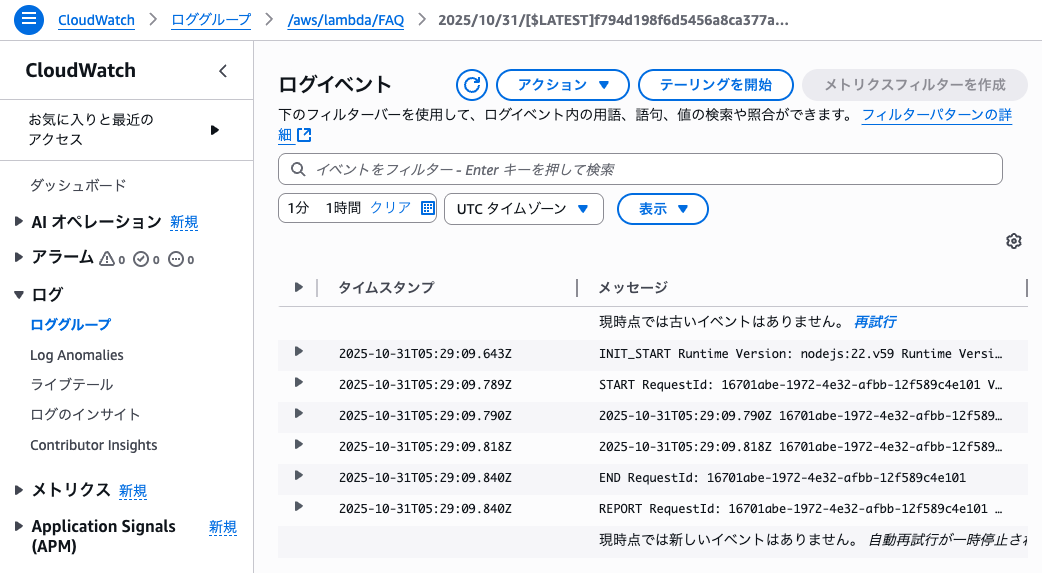Screen dimensions: 1042x573
Task: Expand the 05:29:09.818Z log event row
Action: click(x=298, y=444)
